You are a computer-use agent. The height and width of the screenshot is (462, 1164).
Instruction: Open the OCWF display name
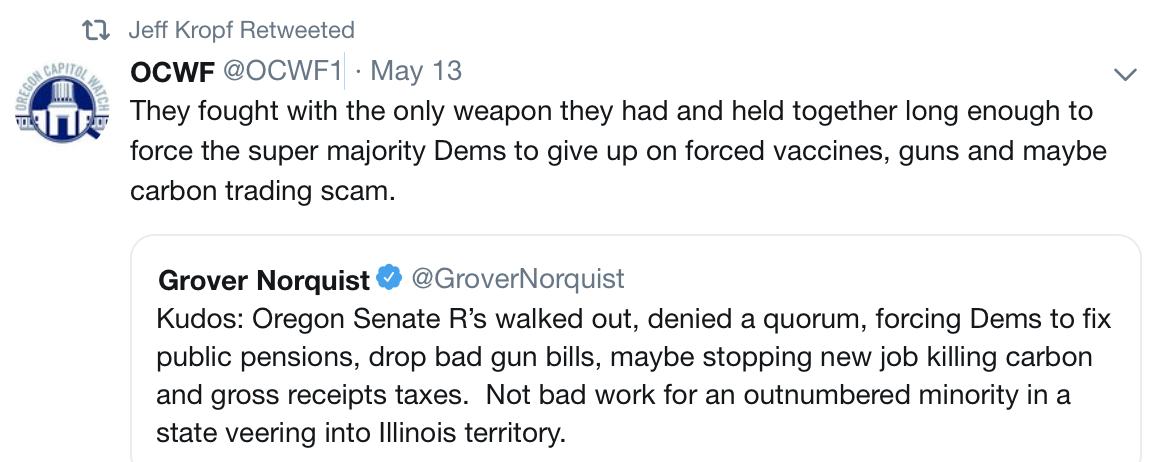click(174, 72)
